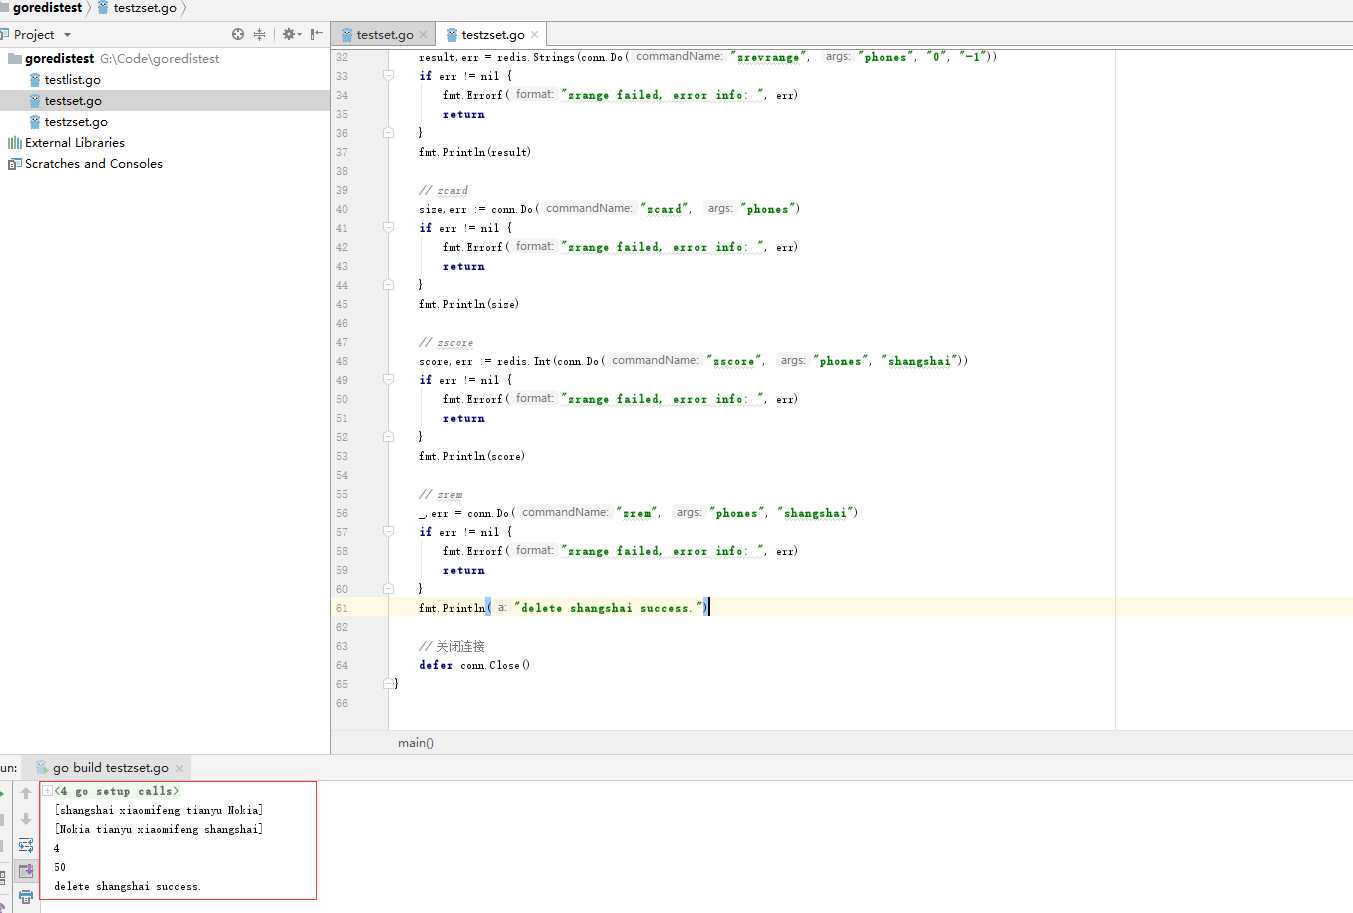Click console line 'delete shangshai success.'
This screenshot has width=1353, height=913.
(127, 886)
